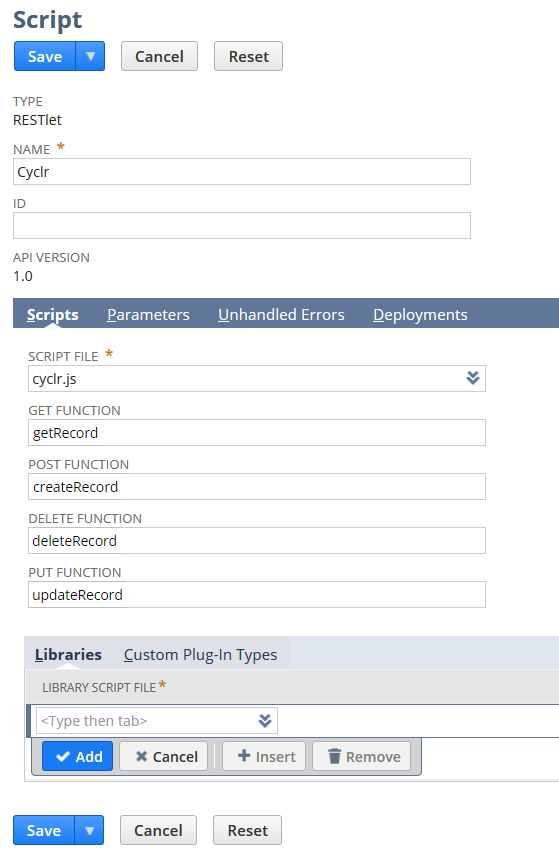559x854 pixels.
Task: Click the library row Cancel X button
Action: point(164,756)
